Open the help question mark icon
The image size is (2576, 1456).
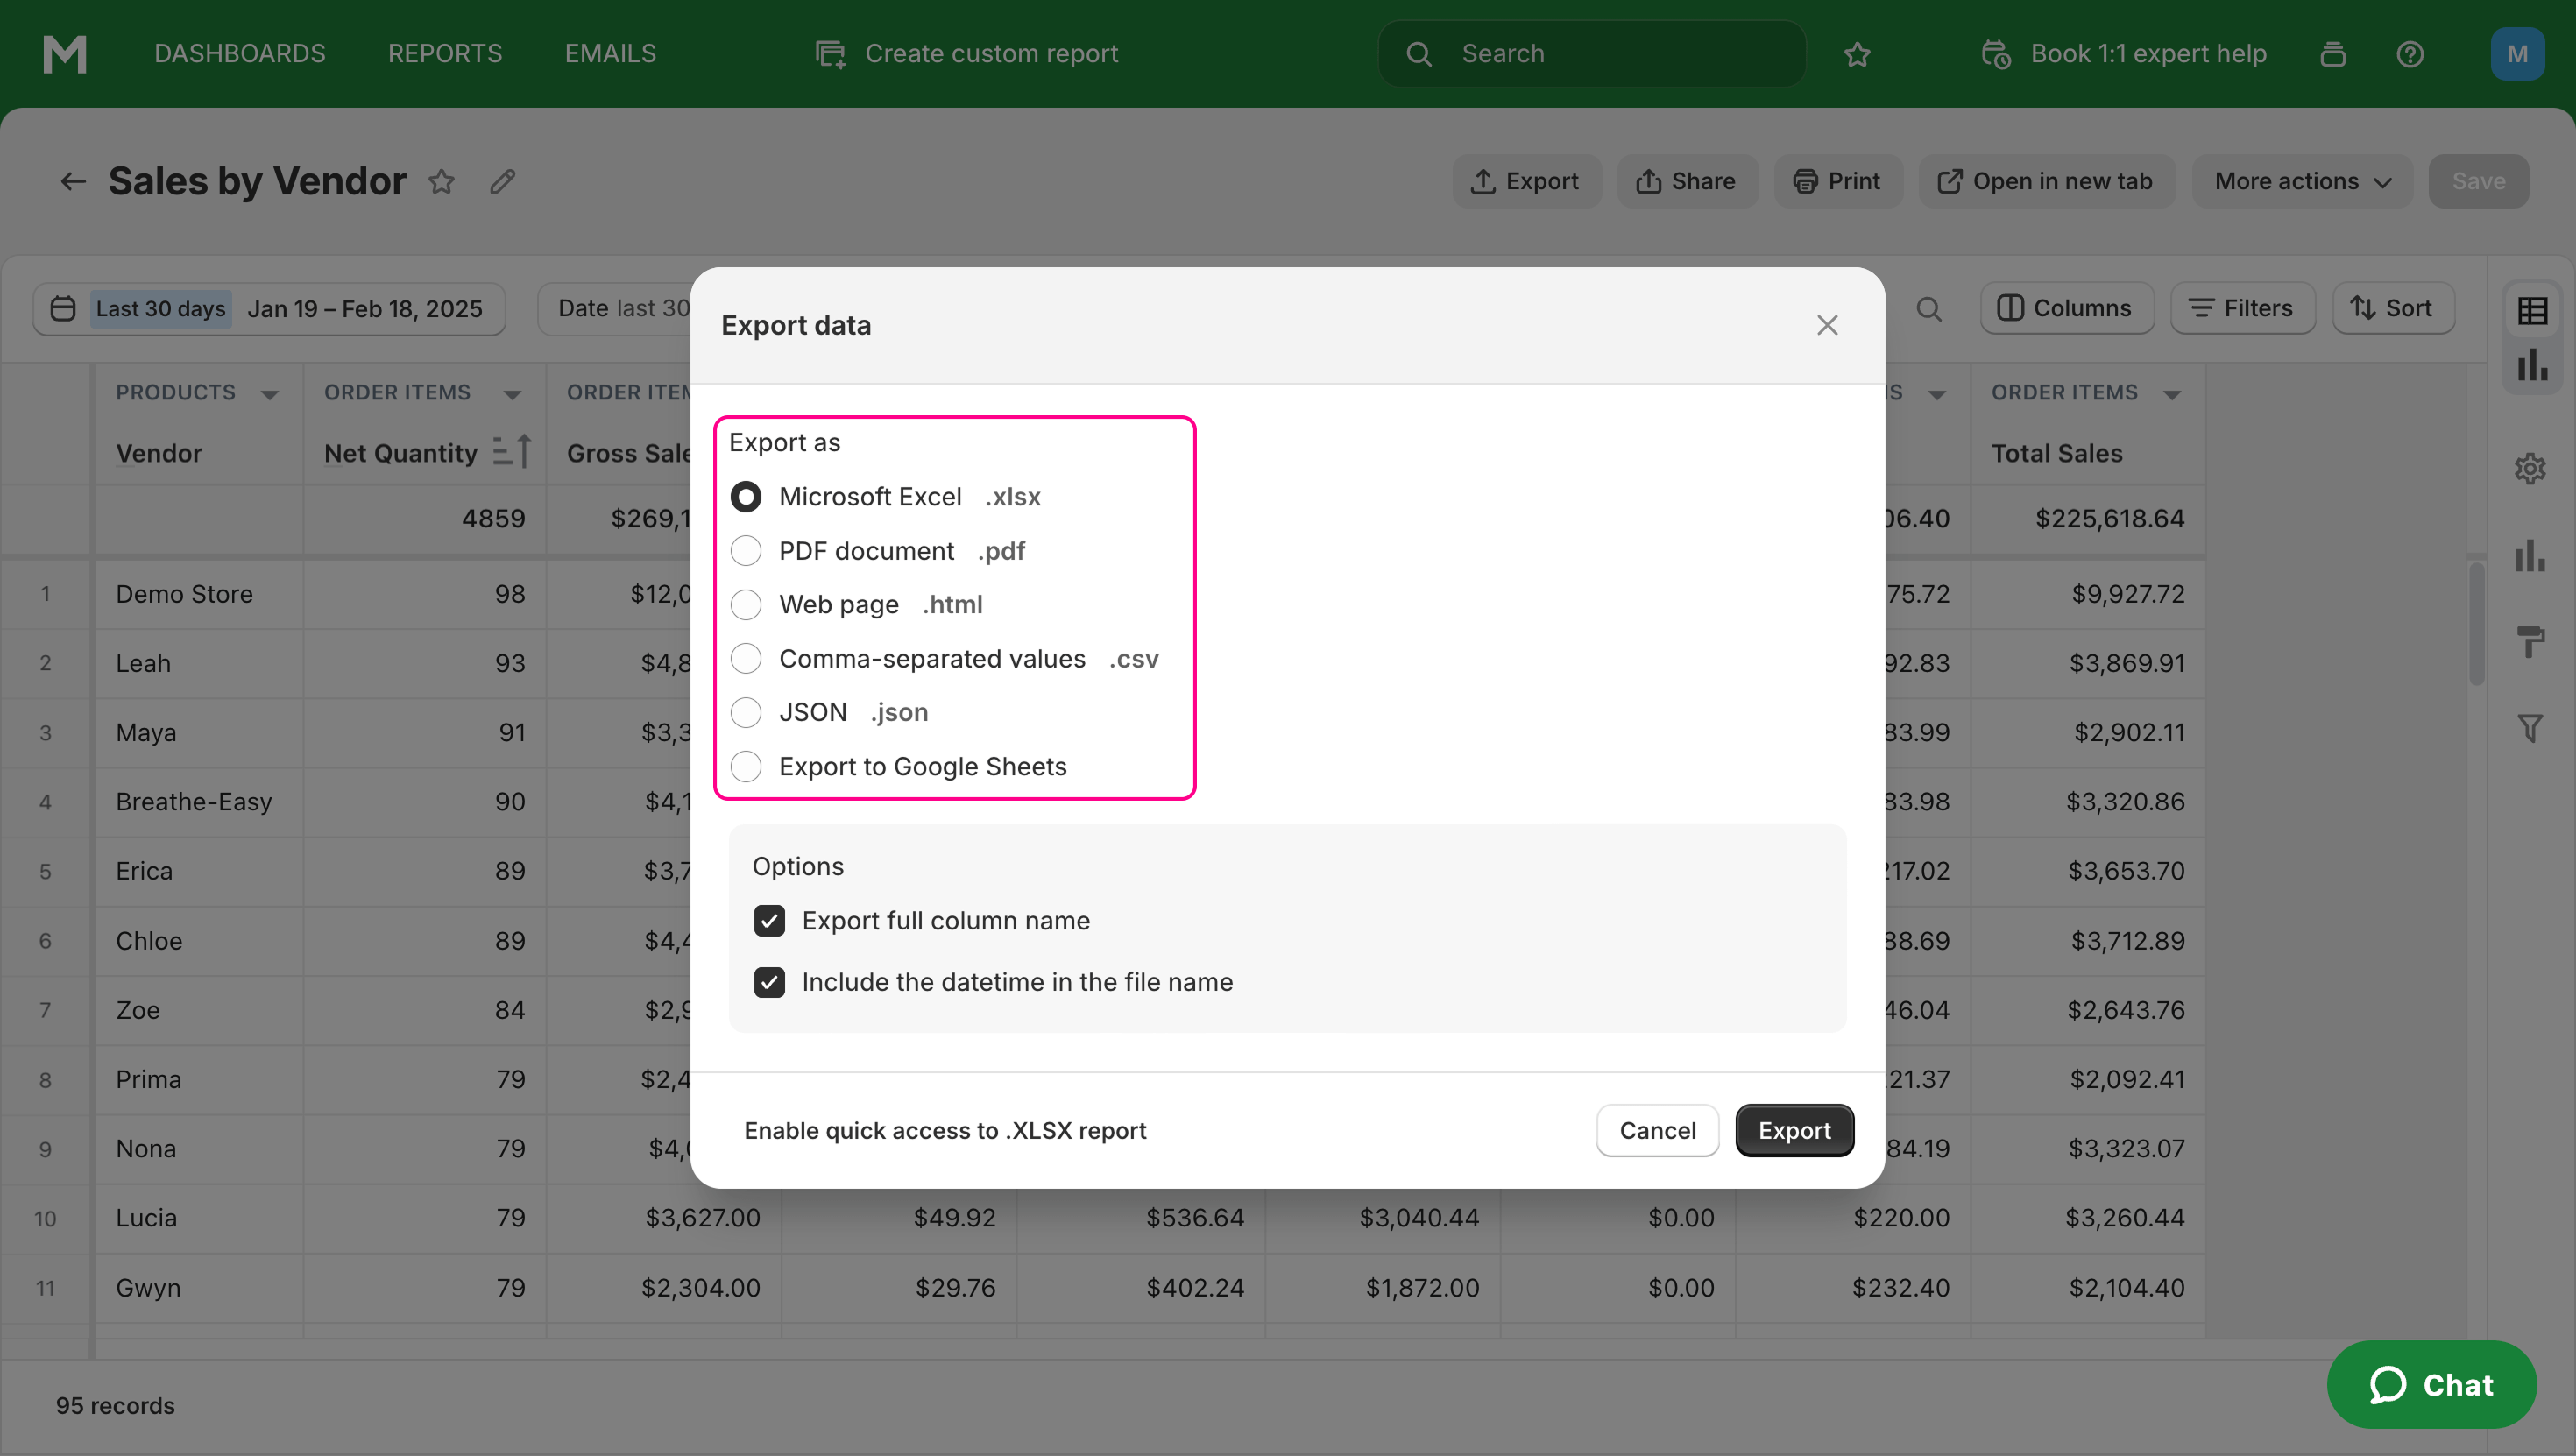pyautogui.click(x=2411, y=54)
